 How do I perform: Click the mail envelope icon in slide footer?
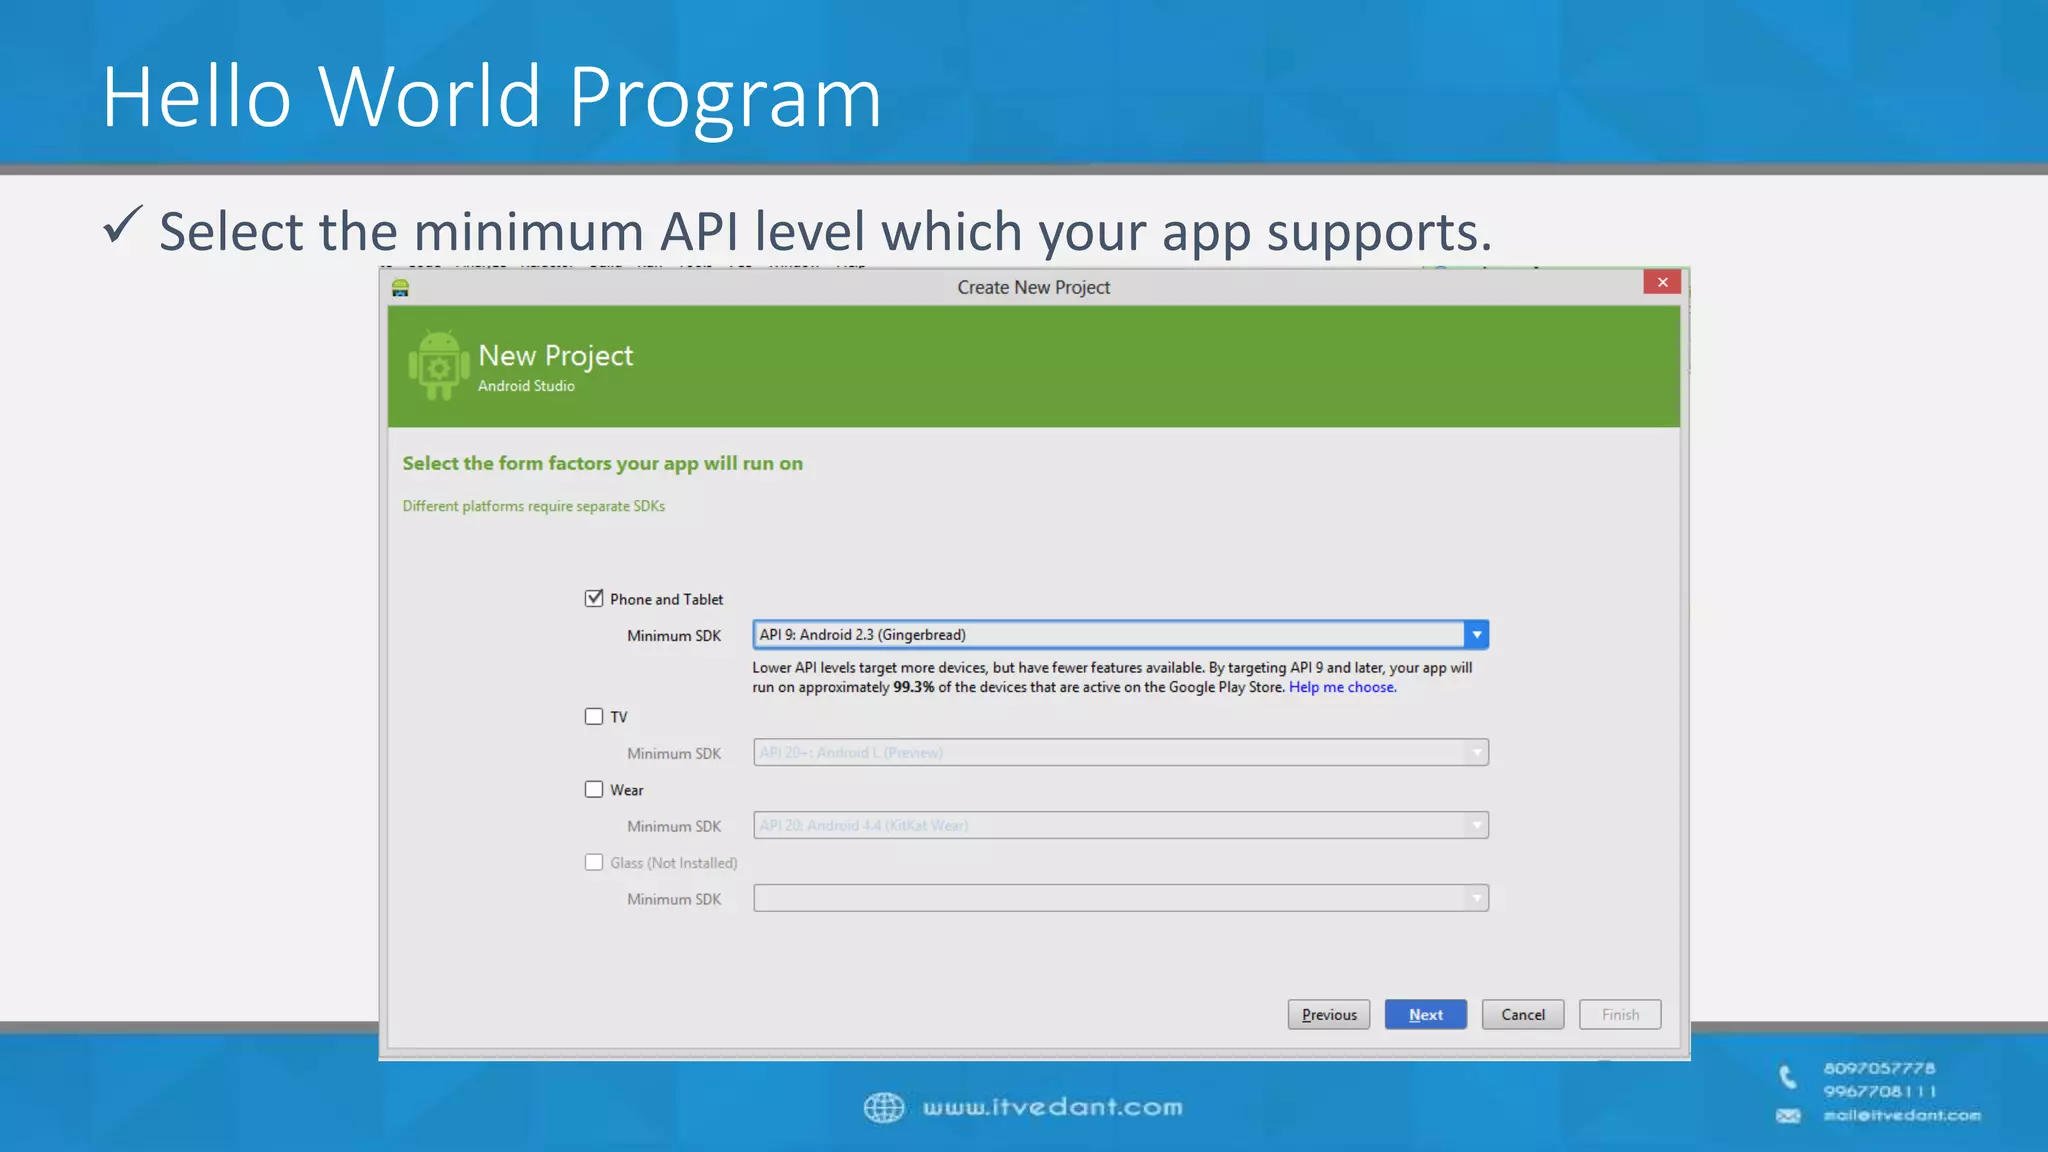pos(1788,1116)
